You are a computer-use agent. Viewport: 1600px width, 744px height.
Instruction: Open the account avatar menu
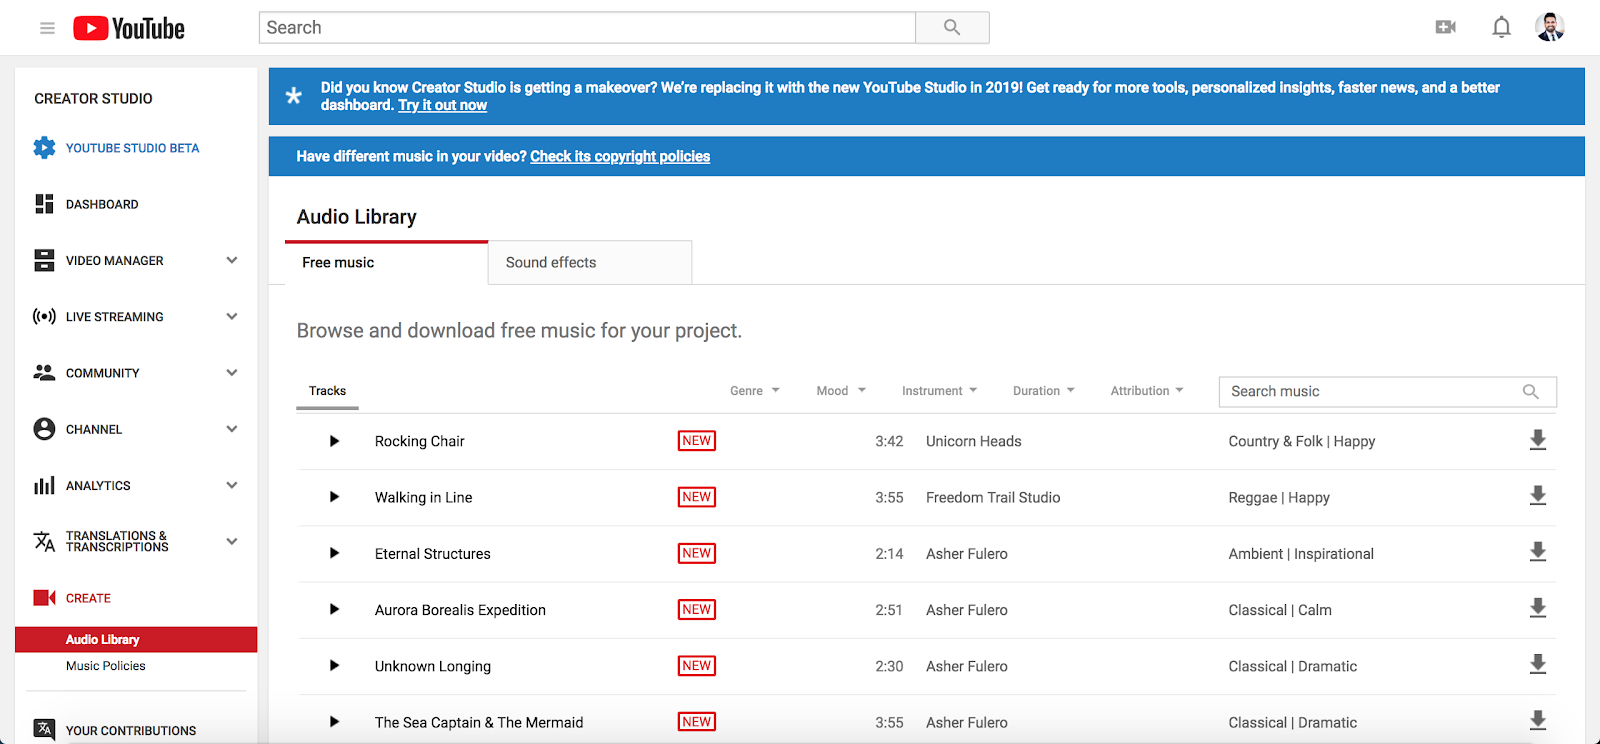[1550, 27]
